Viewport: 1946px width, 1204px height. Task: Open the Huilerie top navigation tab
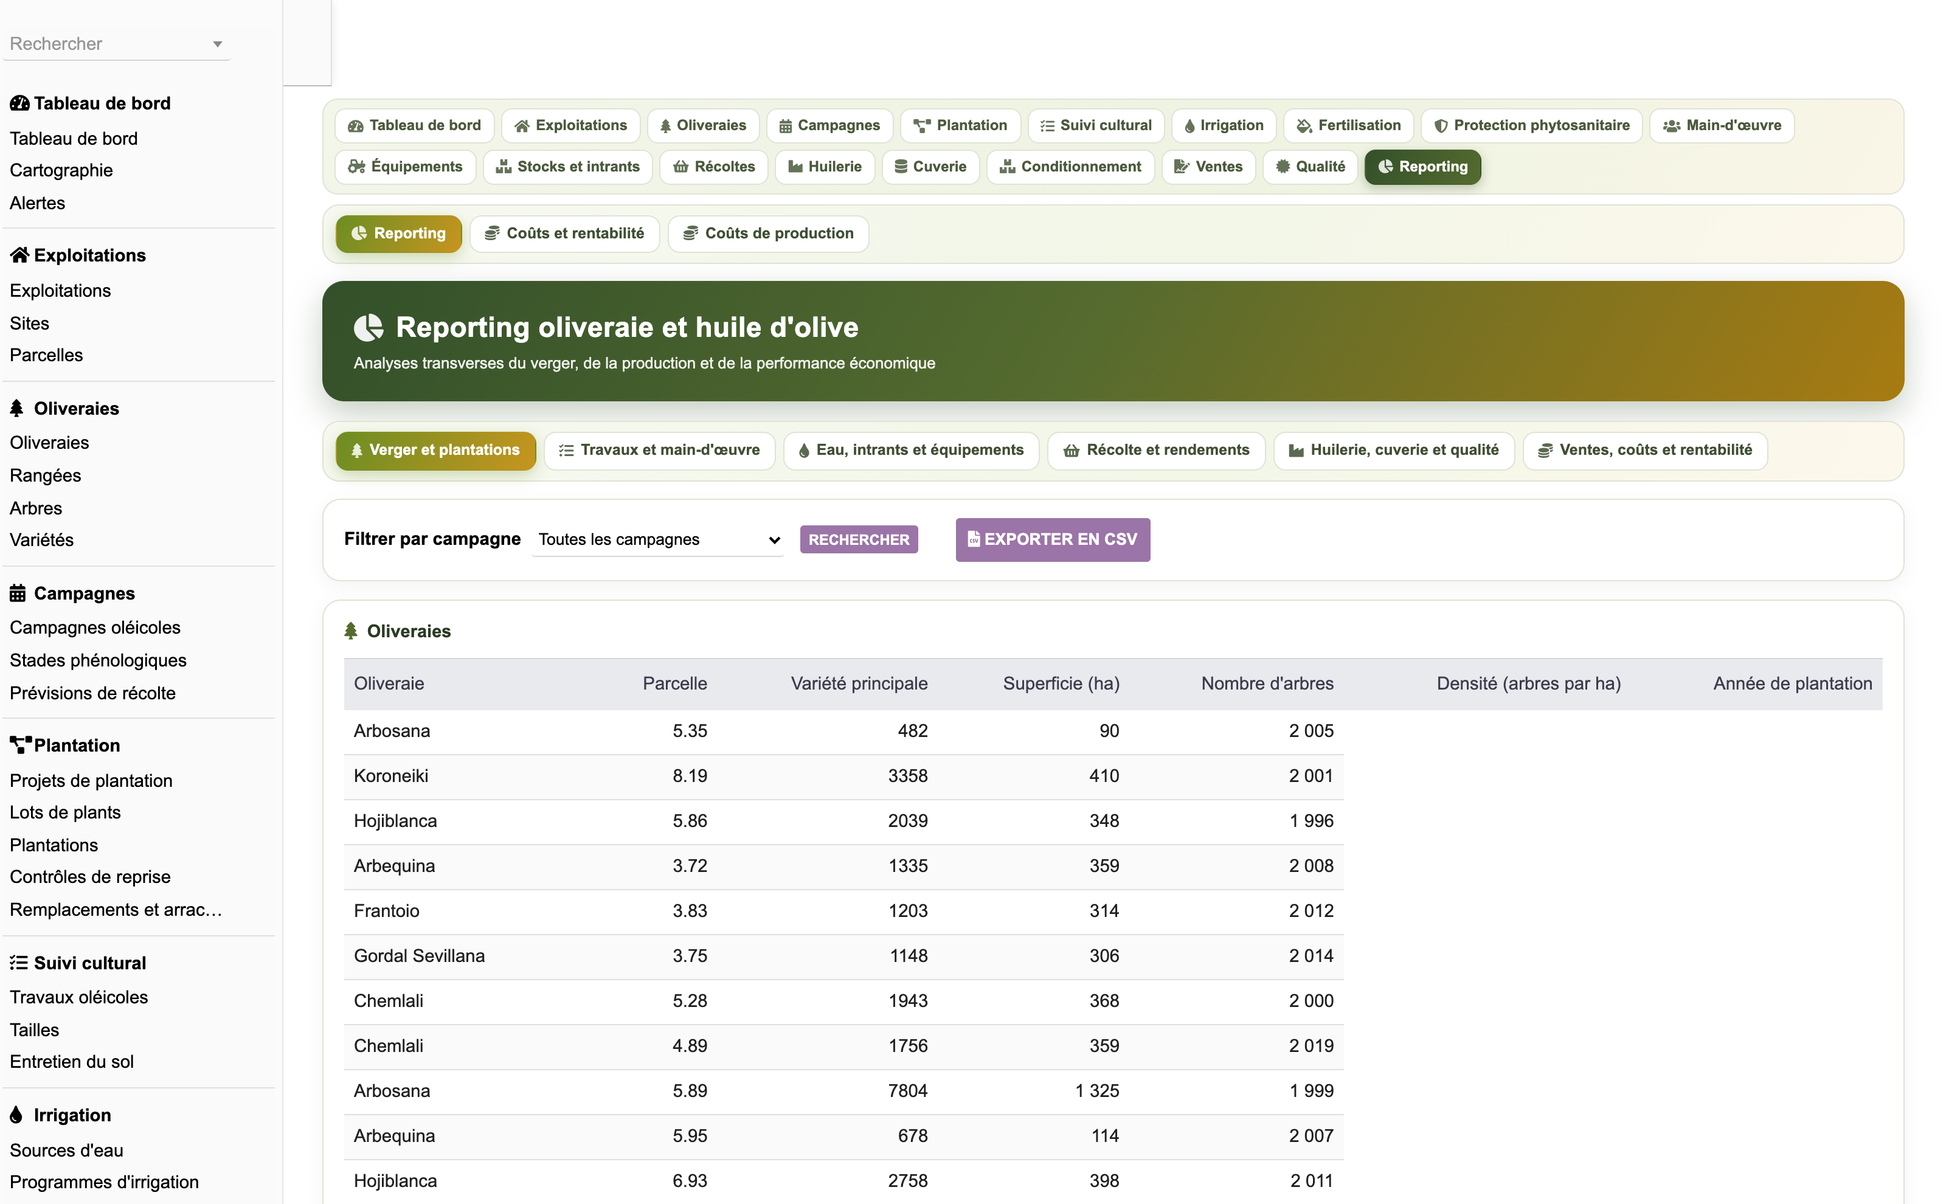tap(825, 166)
